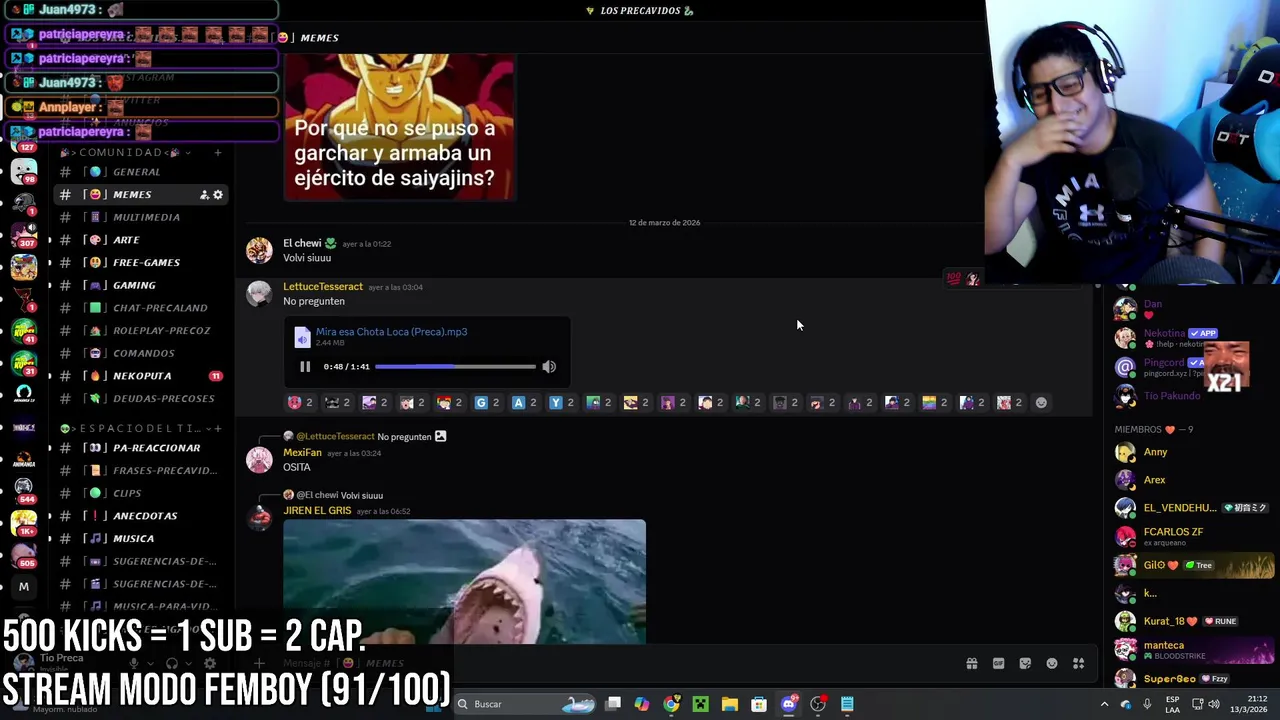
Task: Seek on the audio progress bar
Action: (455, 367)
